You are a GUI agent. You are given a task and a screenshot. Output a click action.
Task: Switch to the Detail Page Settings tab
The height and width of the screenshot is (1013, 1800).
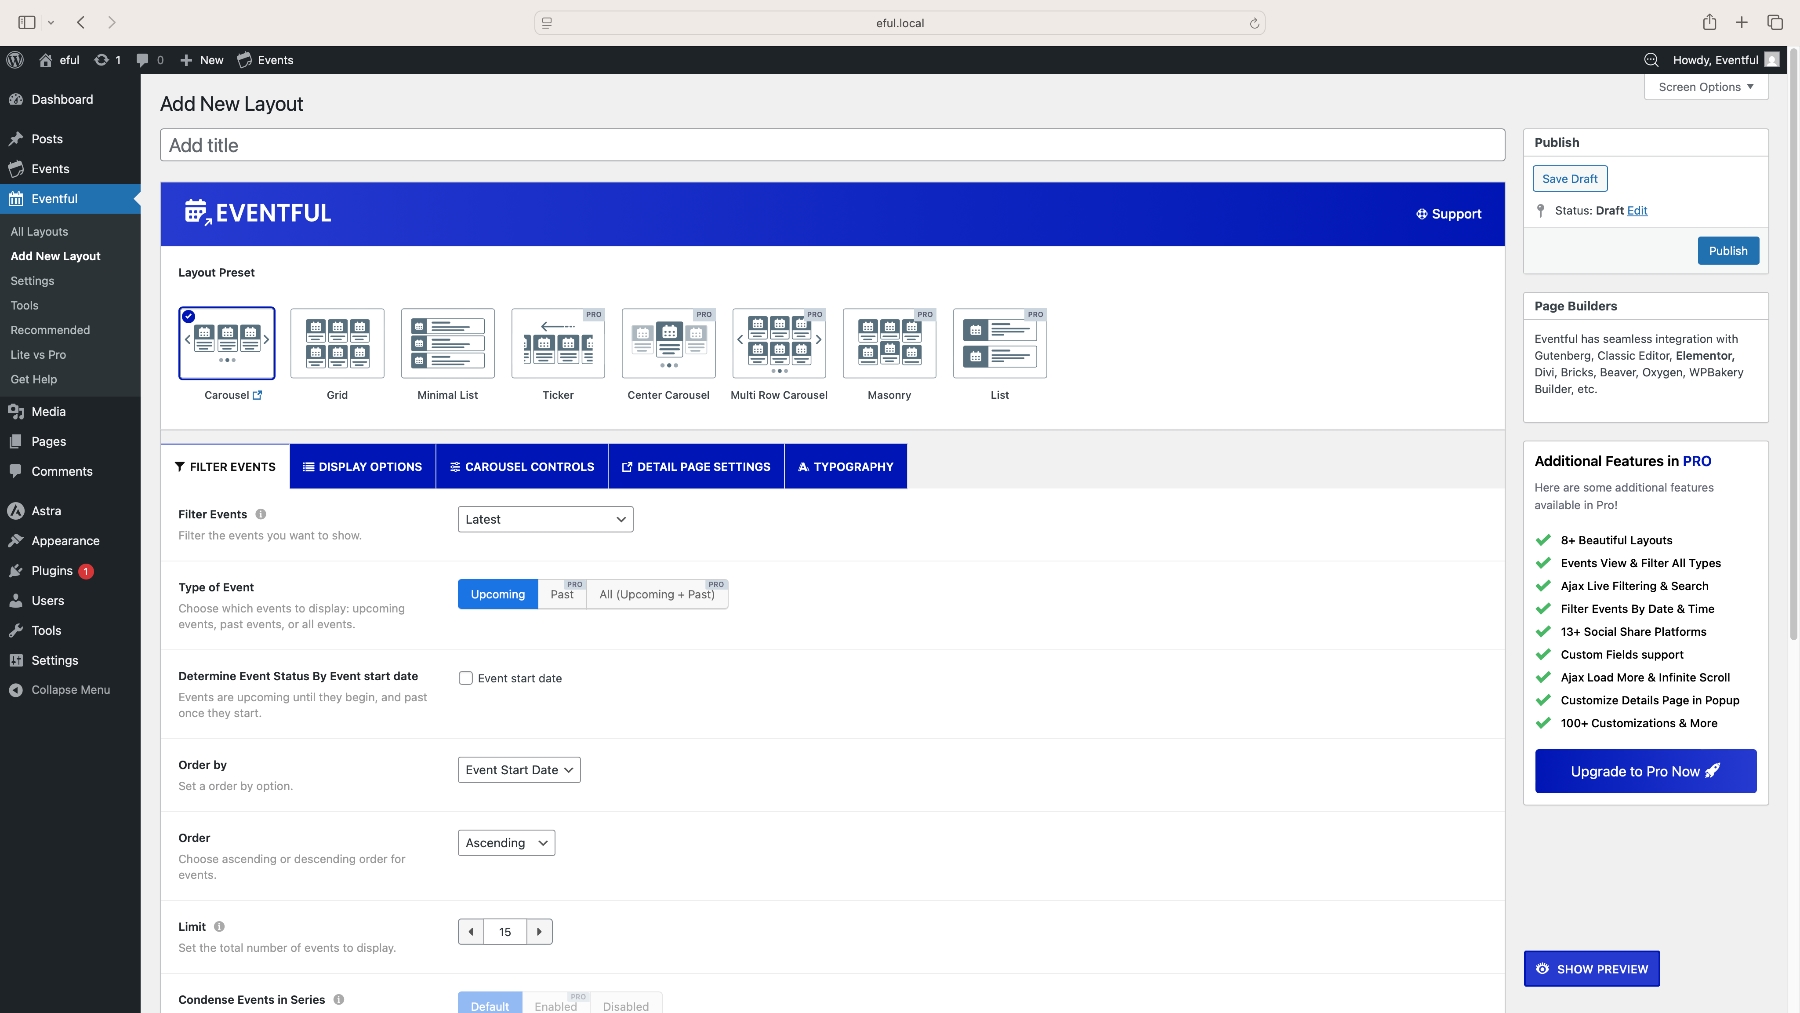tap(696, 467)
